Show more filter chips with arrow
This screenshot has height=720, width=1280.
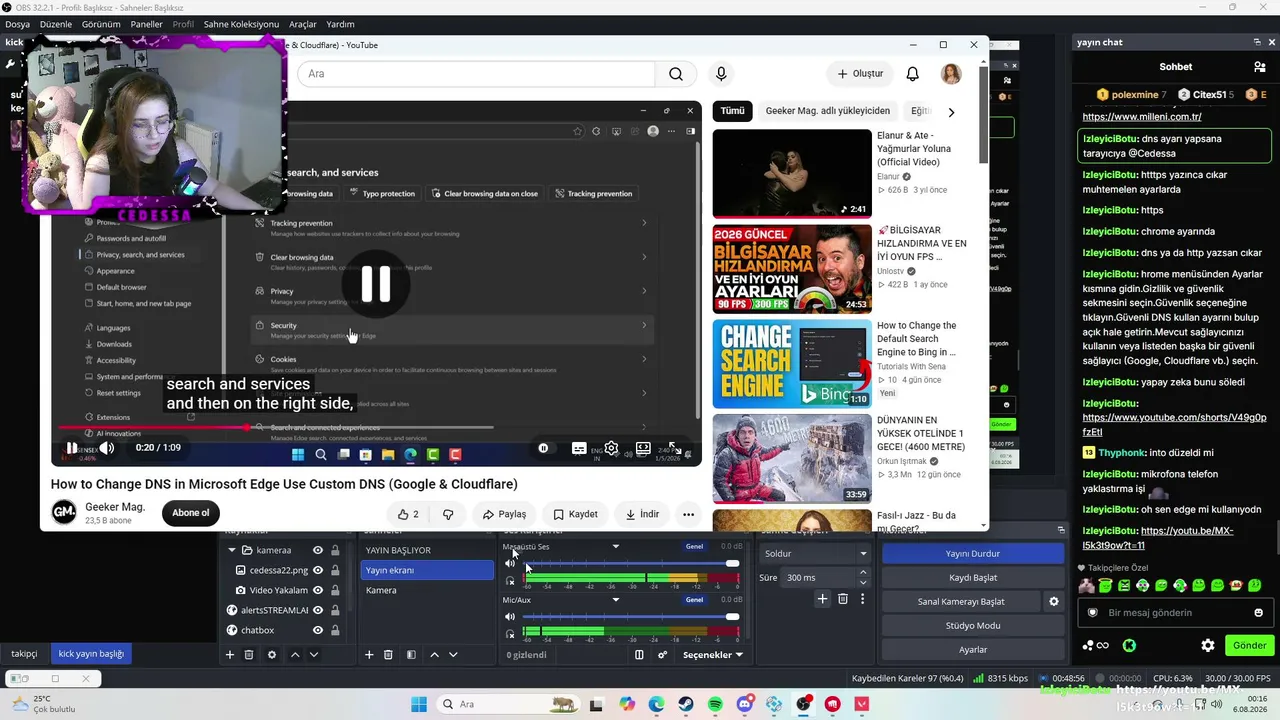point(951,112)
